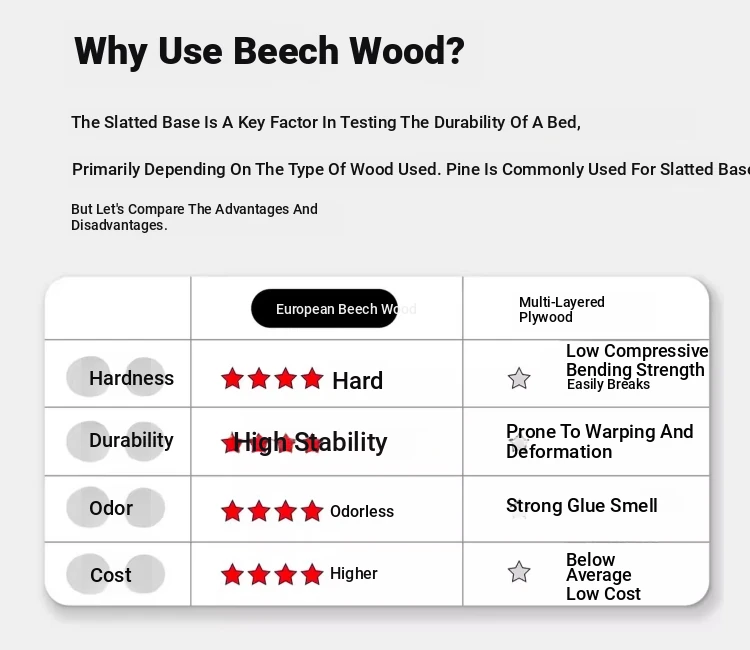The height and width of the screenshot is (650, 750).
Task: Click the Strong Glue Smell text
Action: click(x=582, y=506)
